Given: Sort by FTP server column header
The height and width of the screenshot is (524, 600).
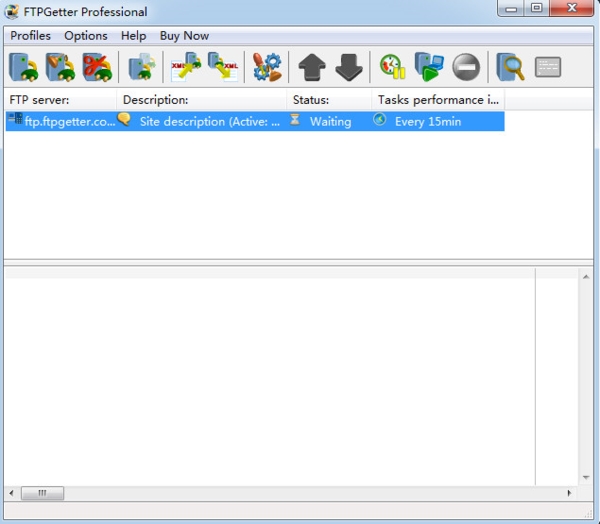Looking at the screenshot, I should (60, 100).
